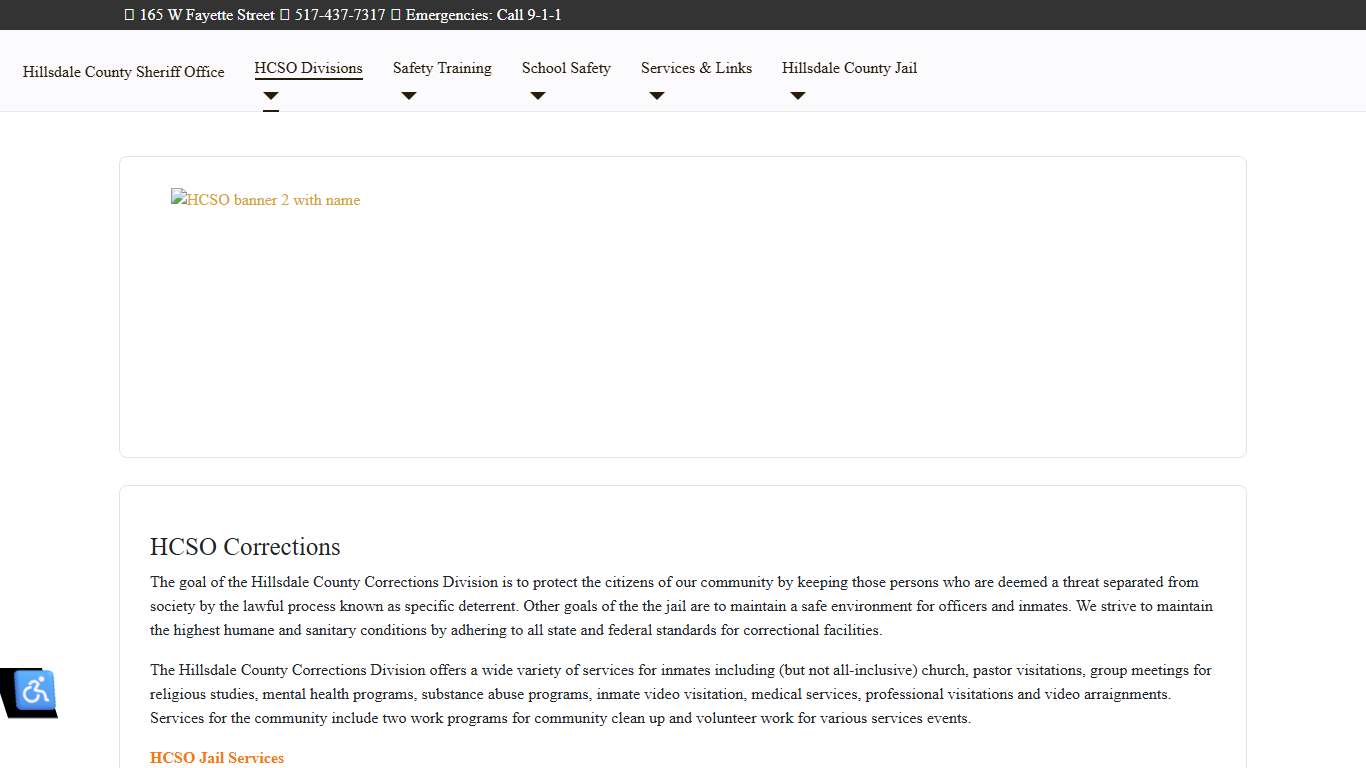1366x768 pixels.
Task: Open the School Safety menu item
Action: coord(566,68)
